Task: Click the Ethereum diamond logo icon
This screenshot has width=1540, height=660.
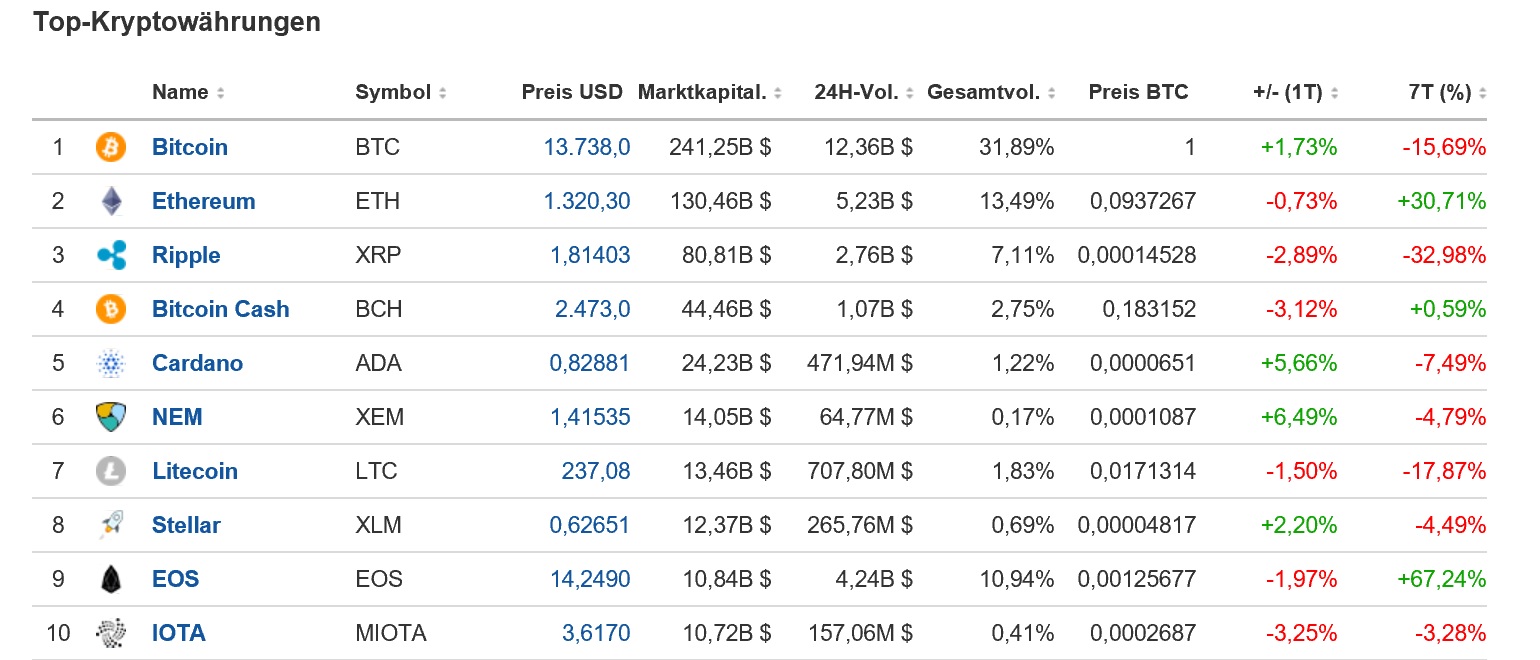Action: (x=111, y=202)
